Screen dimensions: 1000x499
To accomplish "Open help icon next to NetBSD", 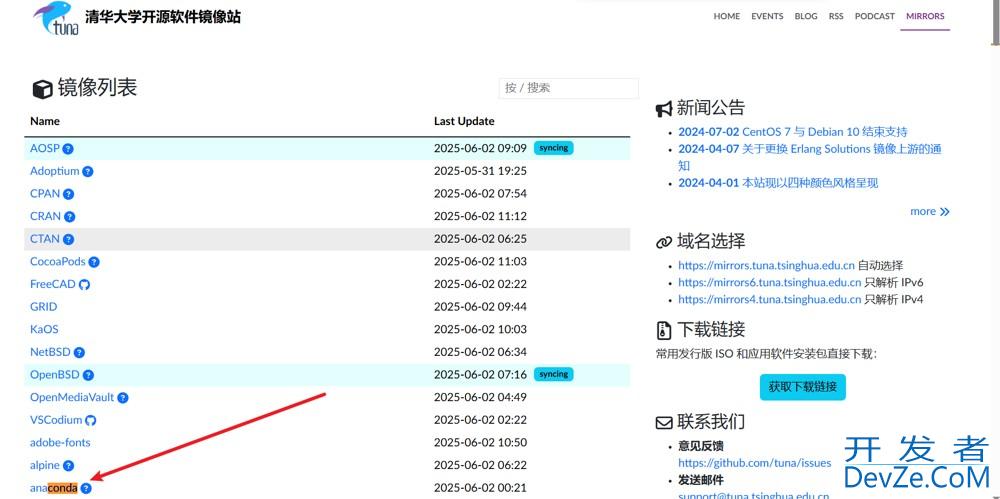I will [79, 352].
